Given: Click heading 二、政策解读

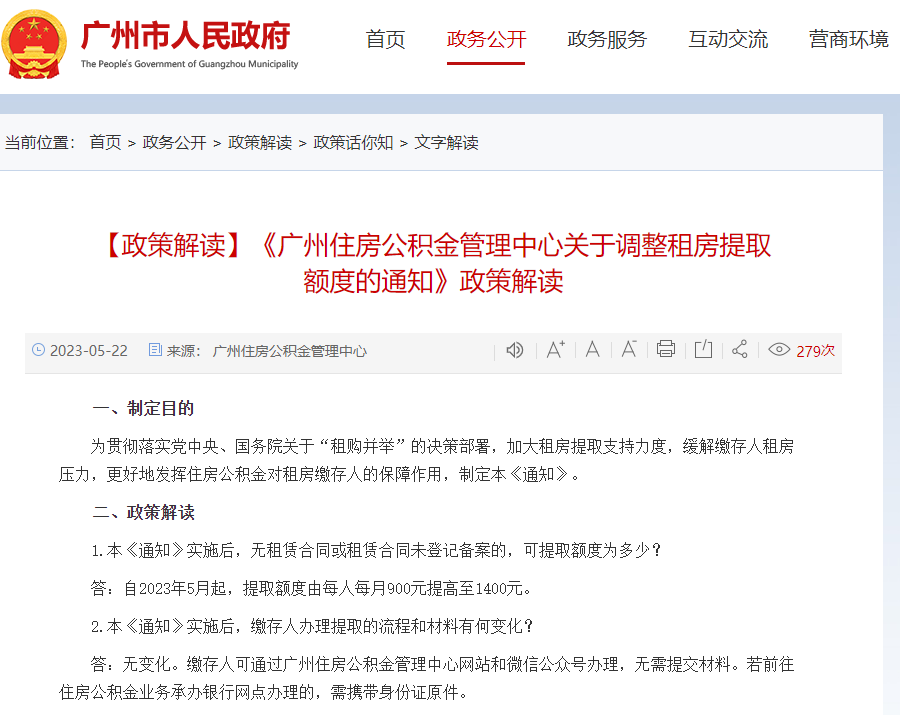Looking at the screenshot, I should (143, 512).
